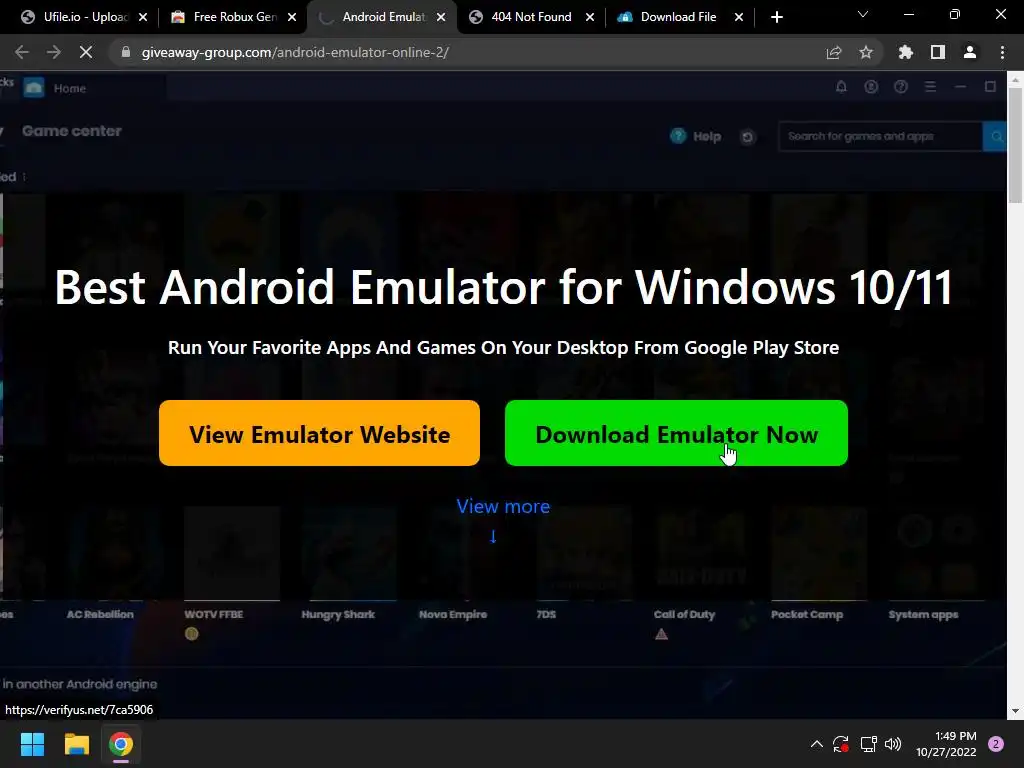Close the Free Robux Gen tab
This screenshot has width=1024, height=768.
point(292,18)
